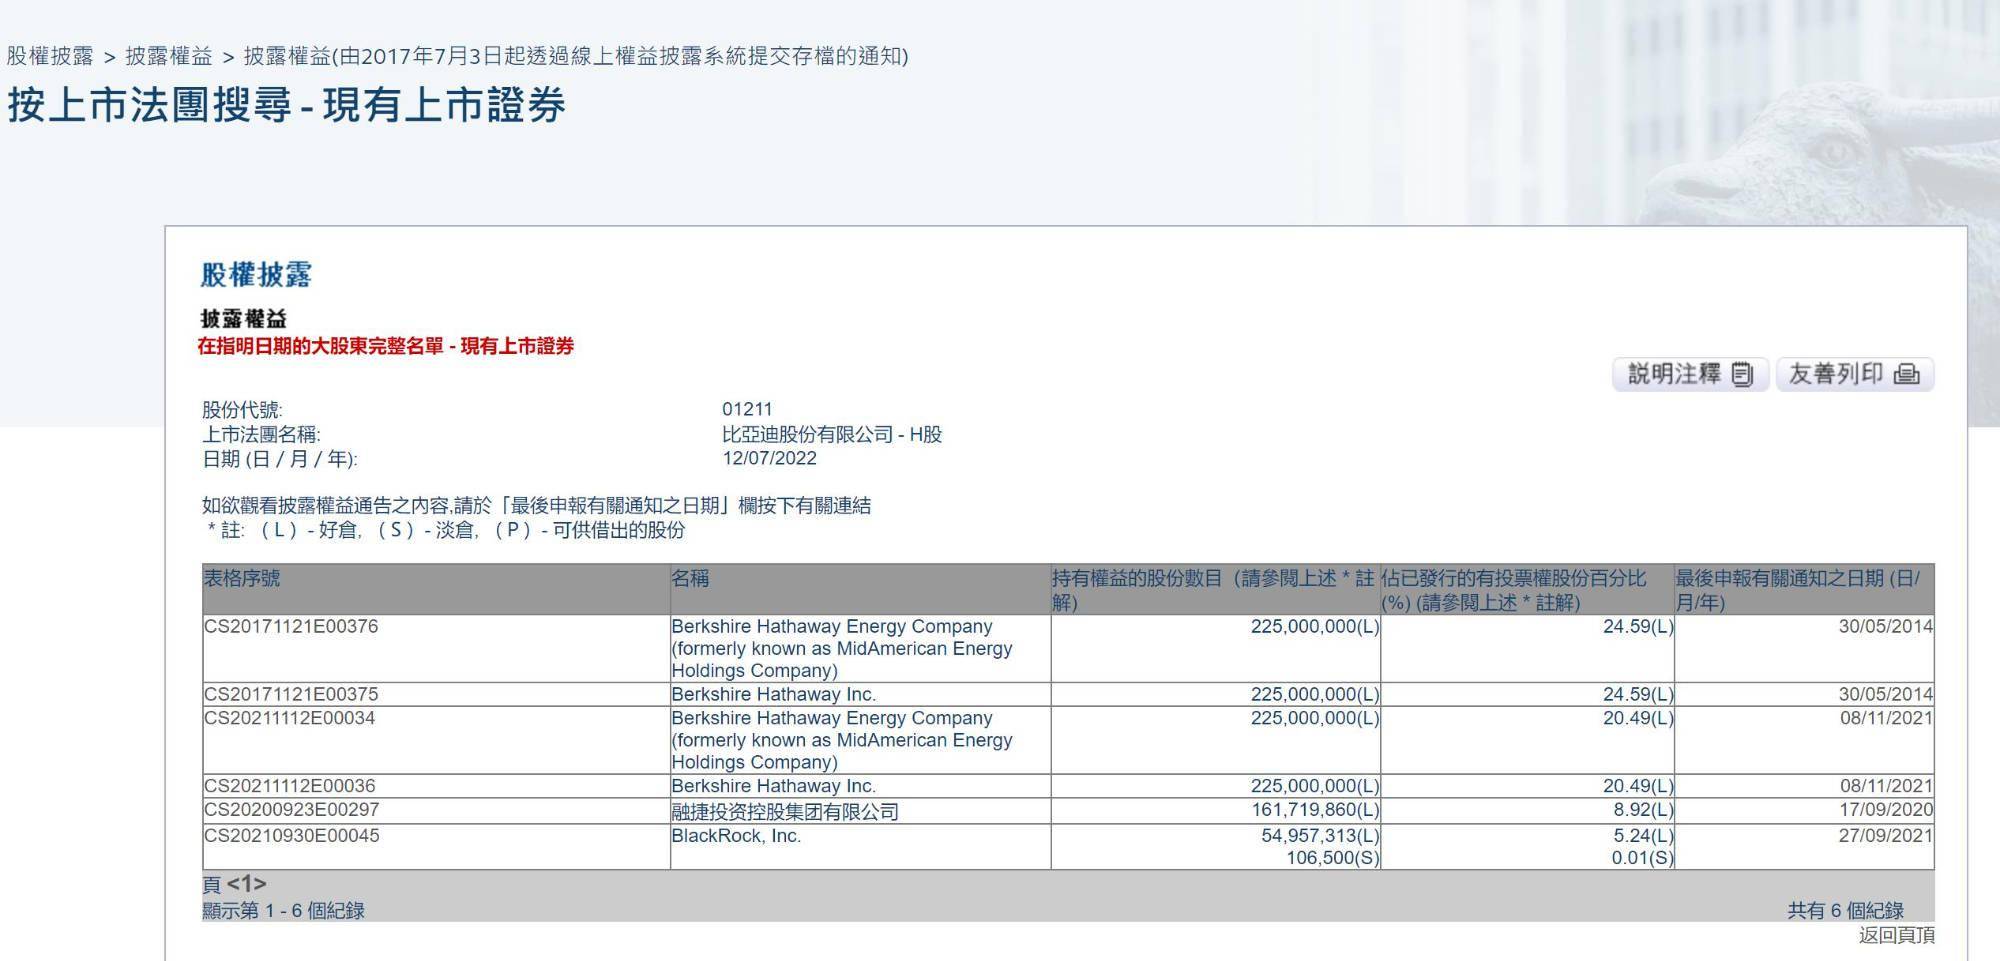Image resolution: width=2000 pixels, height=961 pixels.
Task: Open the 2017年7月3日 online system breadcrumb
Action: pyautogui.click(x=576, y=56)
